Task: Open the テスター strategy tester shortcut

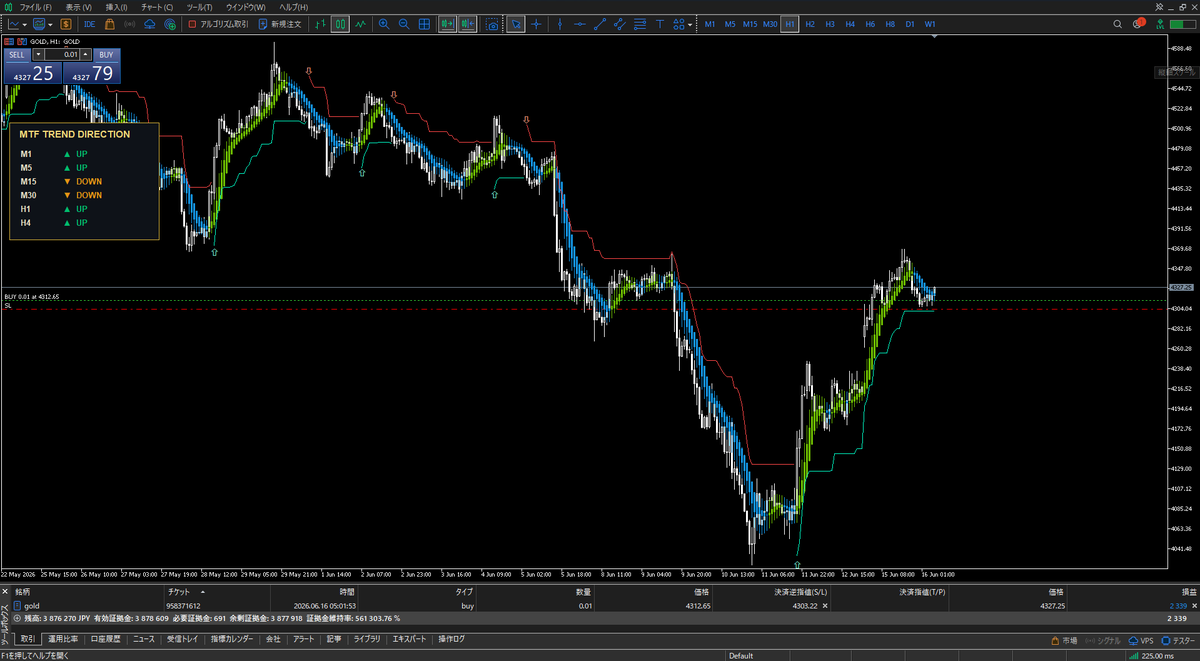Action: tap(1177, 640)
